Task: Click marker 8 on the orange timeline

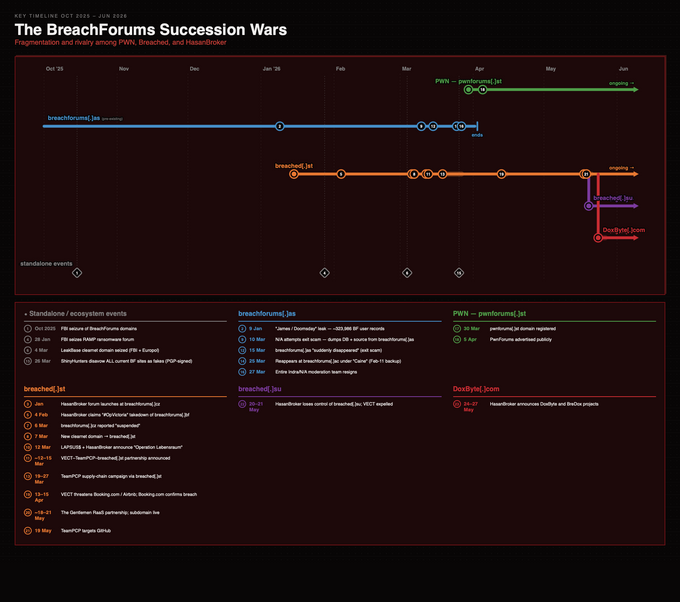Action: click(x=414, y=174)
